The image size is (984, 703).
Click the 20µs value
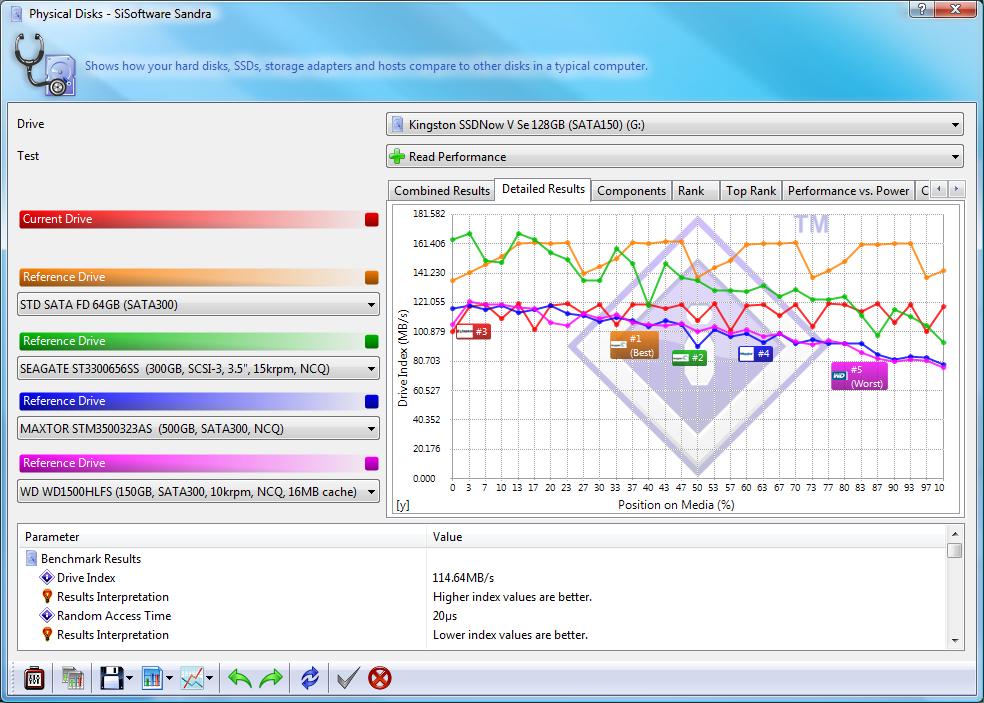click(445, 616)
